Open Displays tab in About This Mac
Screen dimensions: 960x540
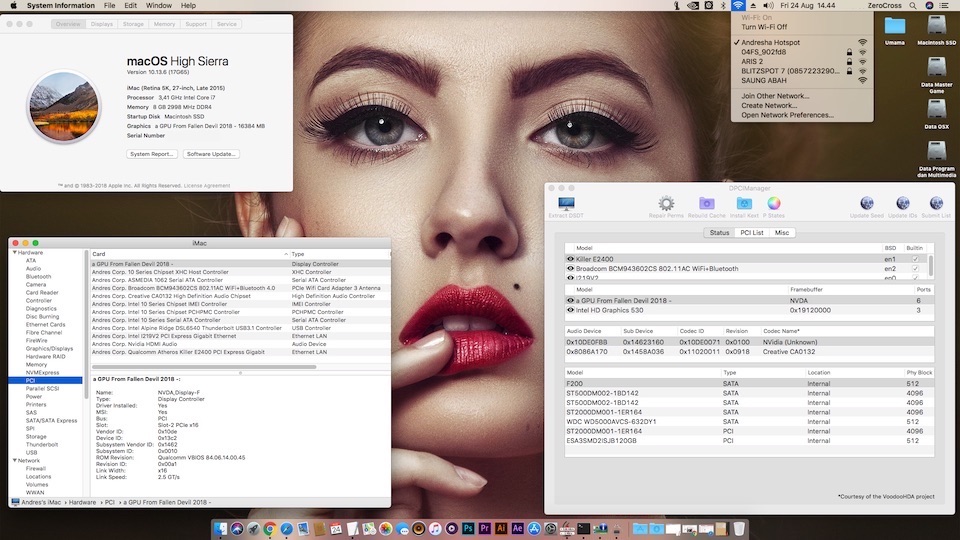[x=102, y=24]
